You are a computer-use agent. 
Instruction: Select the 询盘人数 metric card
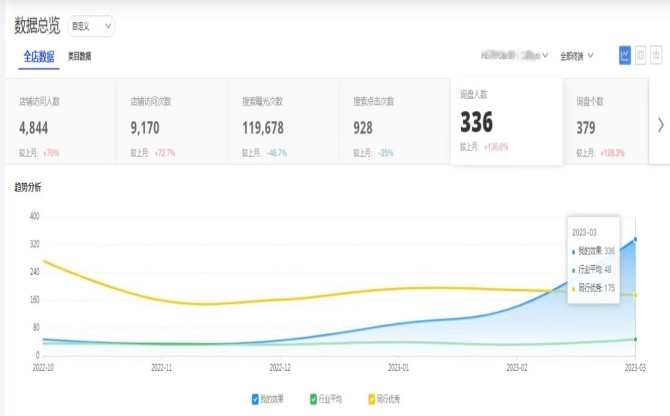(505, 122)
